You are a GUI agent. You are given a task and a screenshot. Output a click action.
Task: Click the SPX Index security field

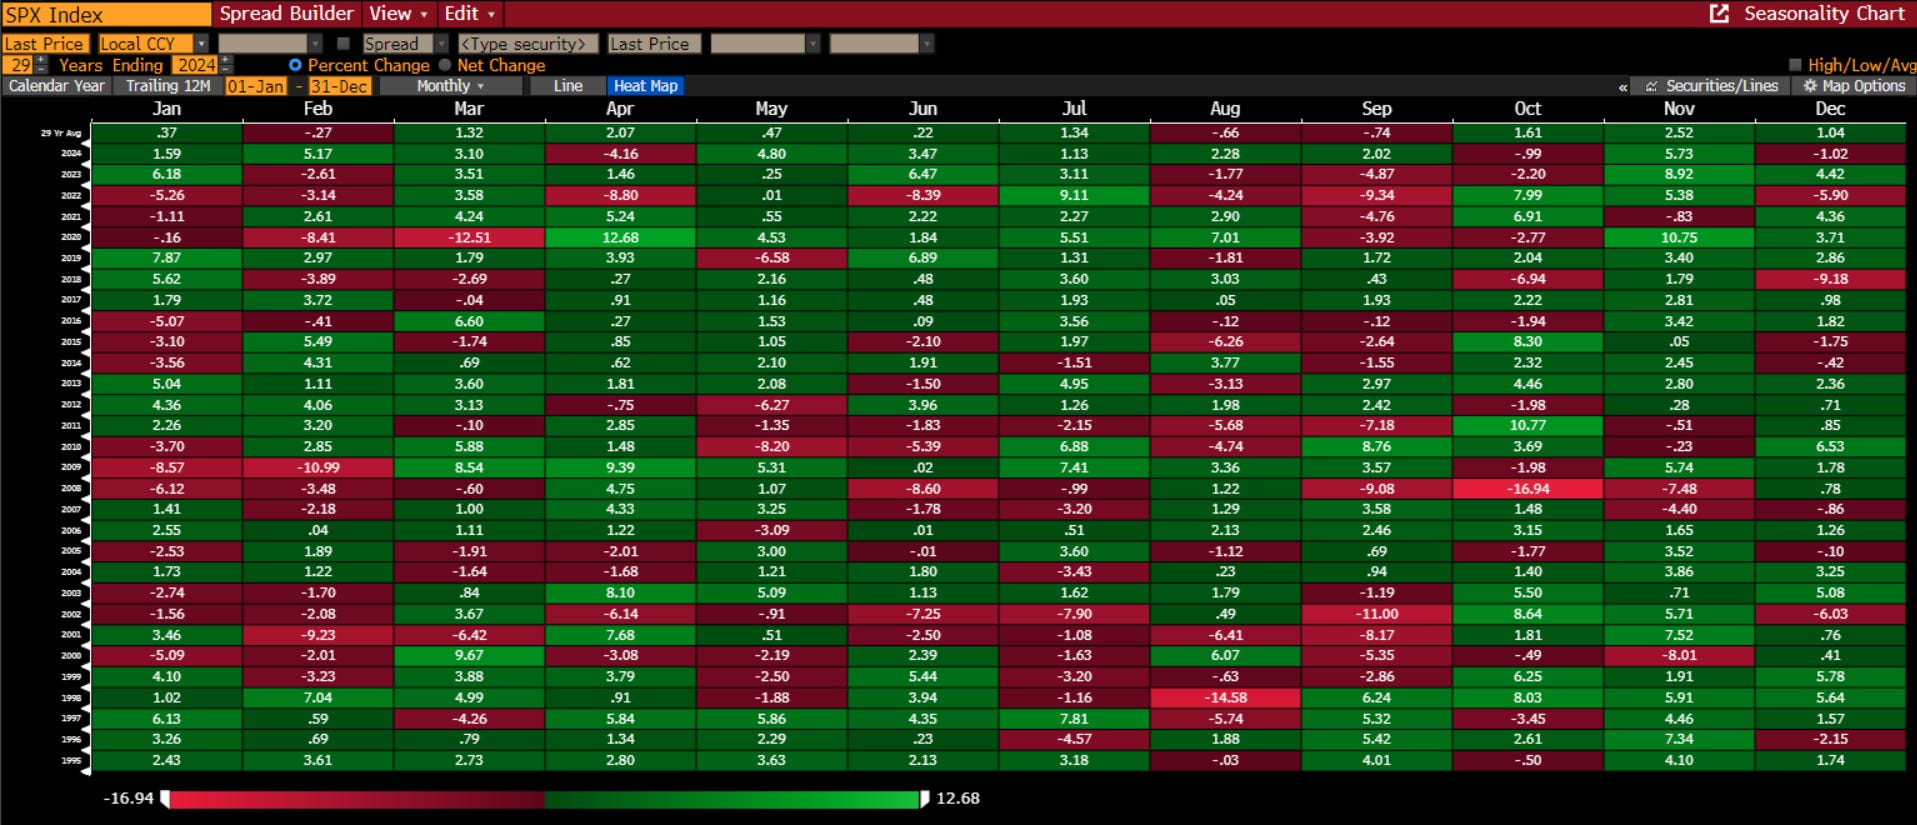click(106, 14)
